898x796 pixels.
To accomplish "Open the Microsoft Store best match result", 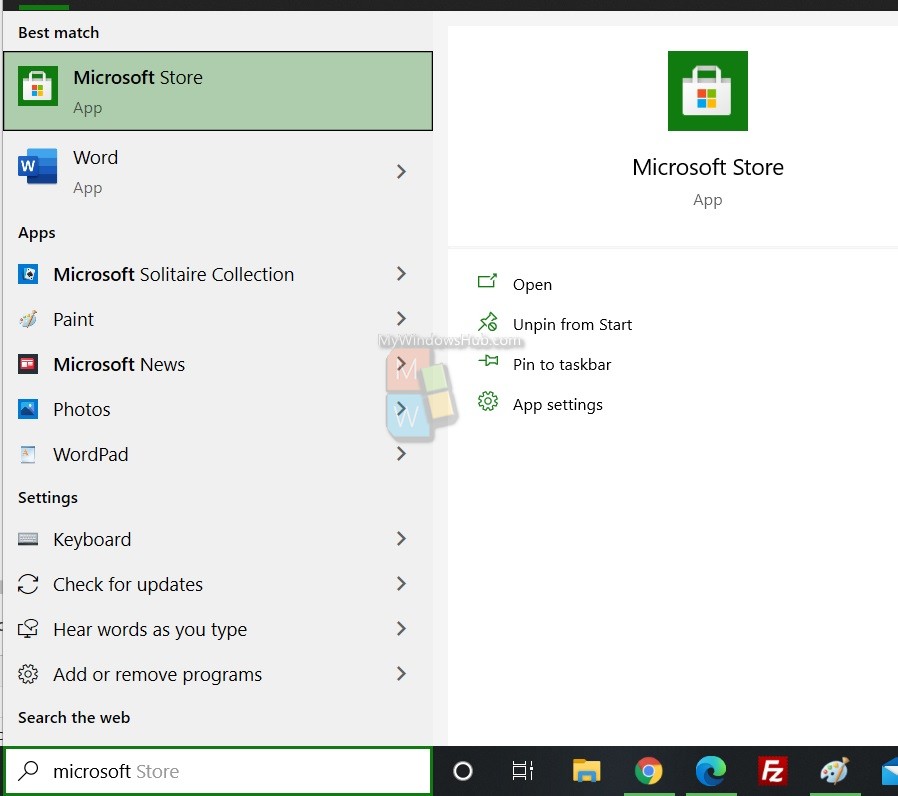I will click(x=218, y=91).
